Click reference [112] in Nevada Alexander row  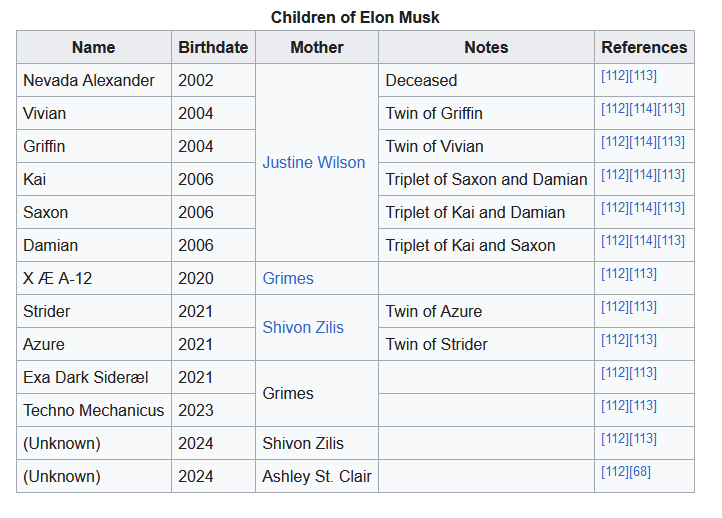coord(615,75)
